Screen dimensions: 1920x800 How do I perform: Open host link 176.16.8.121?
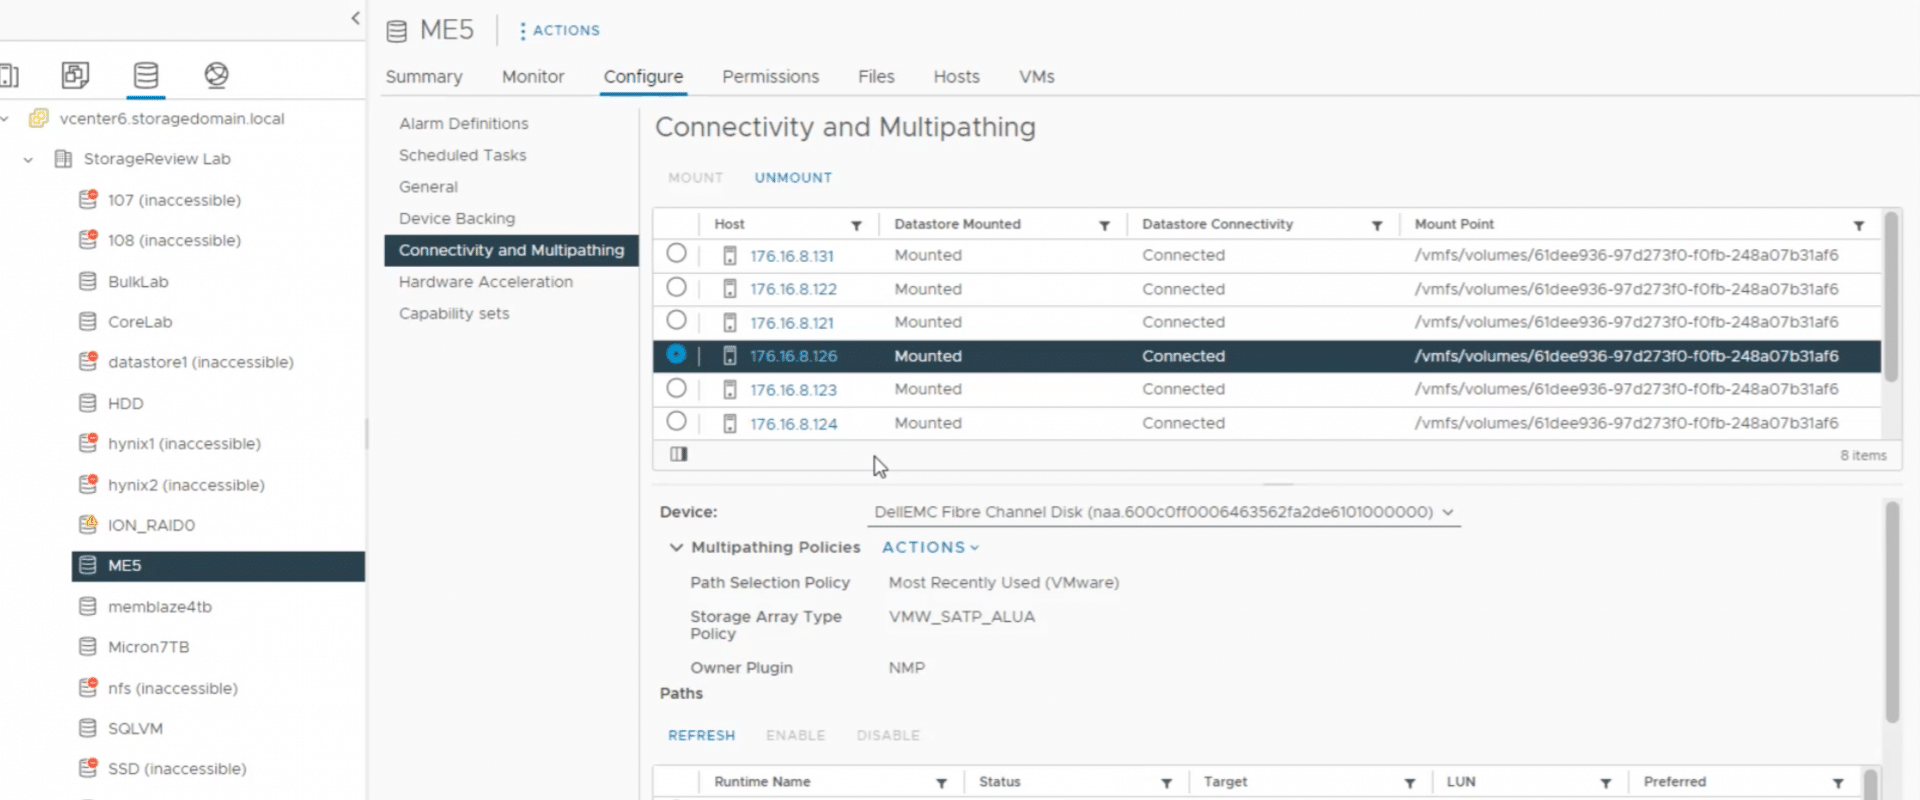click(792, 323)
